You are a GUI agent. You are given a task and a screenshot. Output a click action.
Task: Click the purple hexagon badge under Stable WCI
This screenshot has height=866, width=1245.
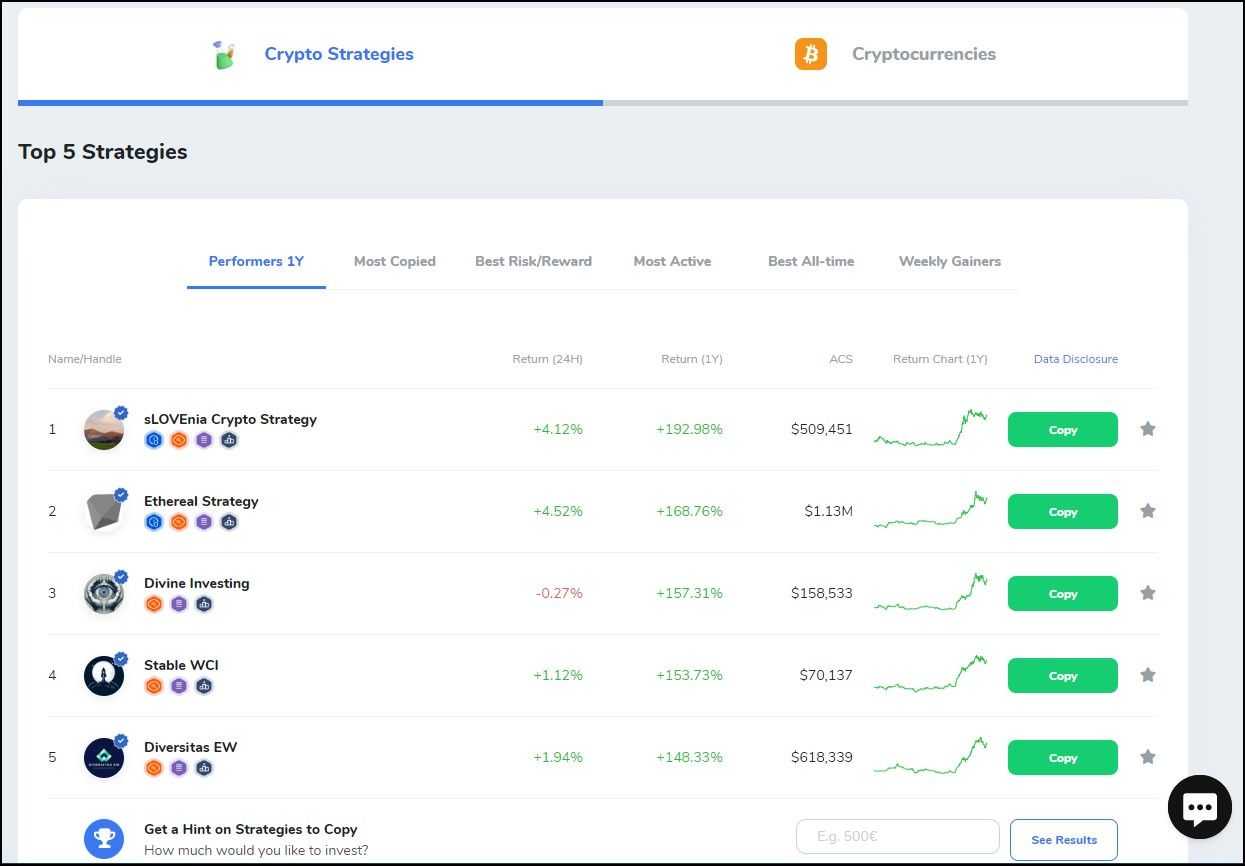179,685
